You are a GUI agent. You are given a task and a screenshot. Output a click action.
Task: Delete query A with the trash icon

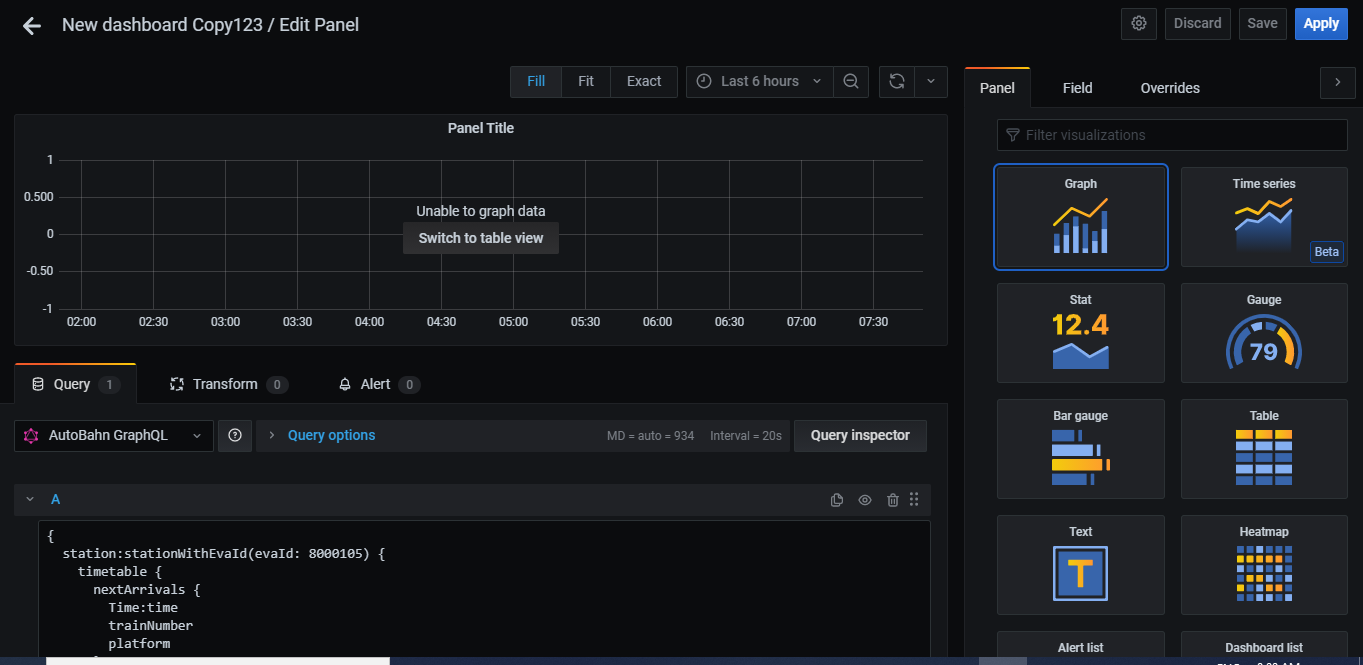[x=892, y=499]
